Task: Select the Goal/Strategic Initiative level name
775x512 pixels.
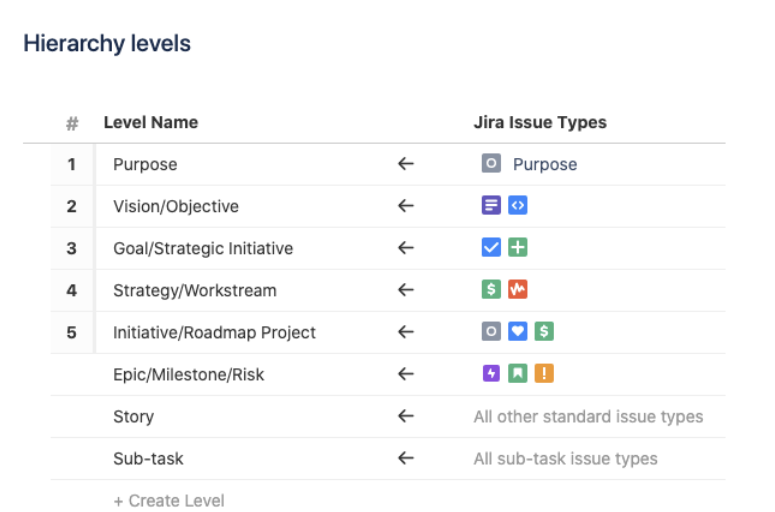Action: coord(203,248)
